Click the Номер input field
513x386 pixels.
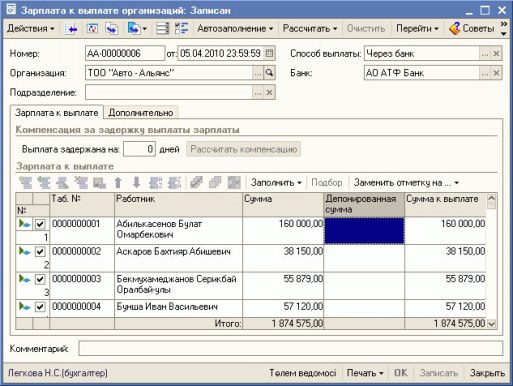click(x=125, y=53)
